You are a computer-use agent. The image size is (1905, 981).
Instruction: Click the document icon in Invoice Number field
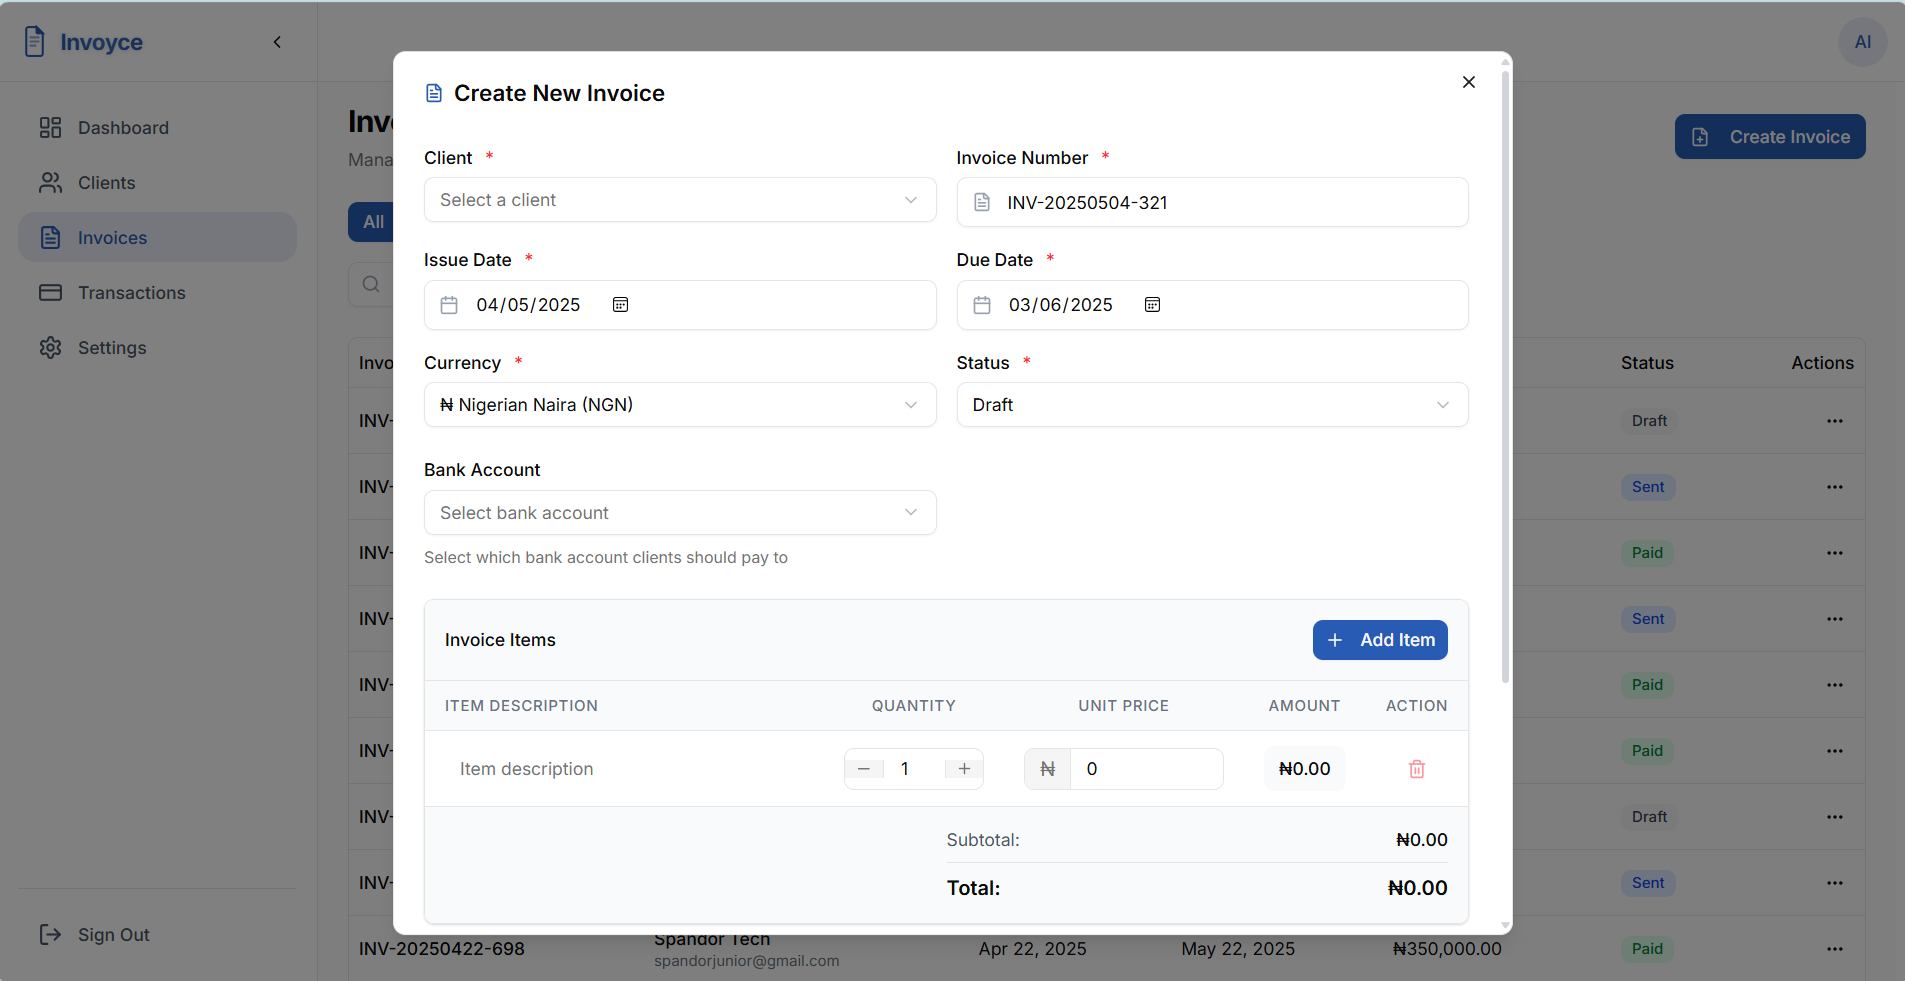pyautogui.click(x=982, y=203)
